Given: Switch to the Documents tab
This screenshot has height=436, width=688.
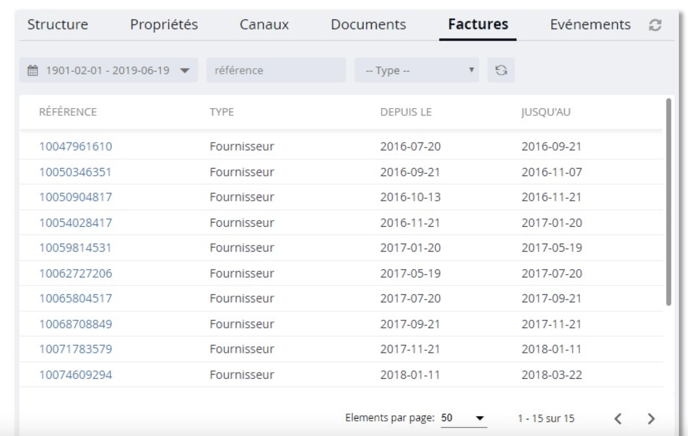Looking at the screenshot, I should [368, 25].
